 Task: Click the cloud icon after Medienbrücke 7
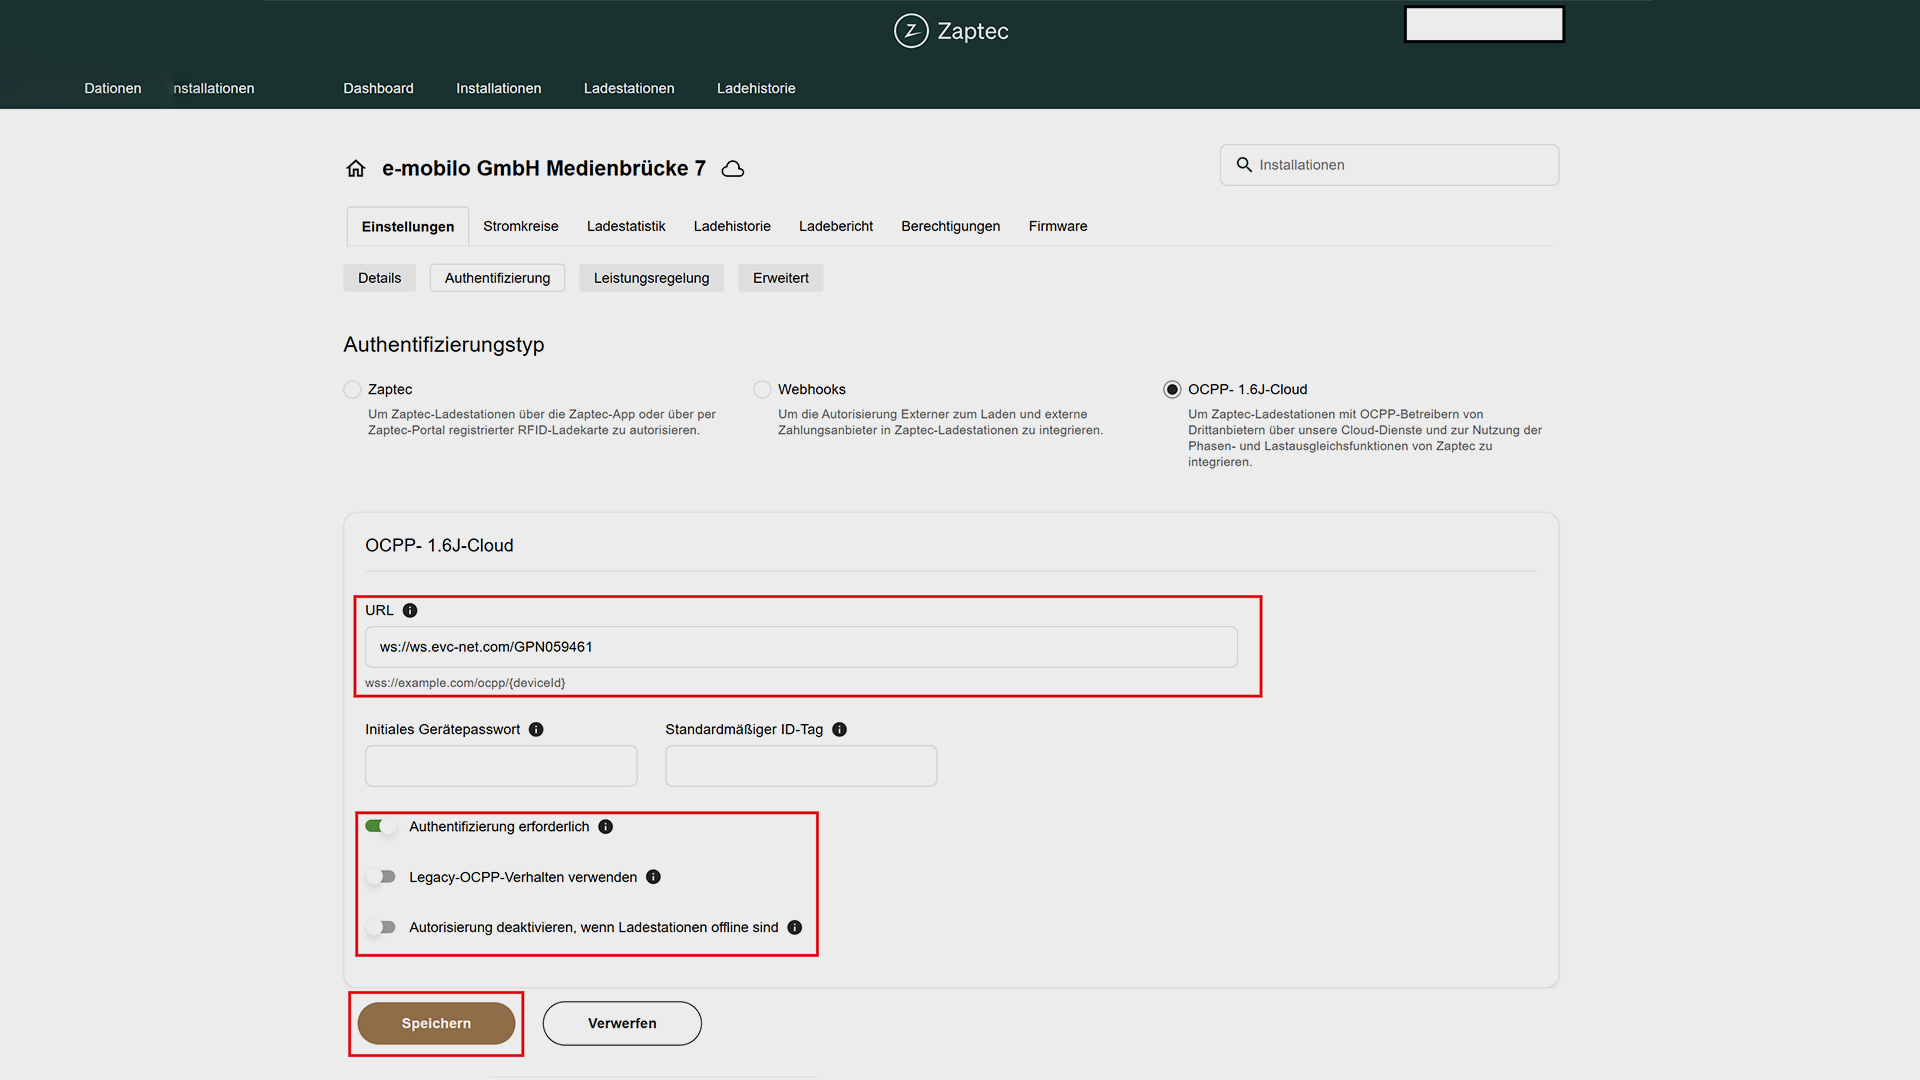pos(733,169)
